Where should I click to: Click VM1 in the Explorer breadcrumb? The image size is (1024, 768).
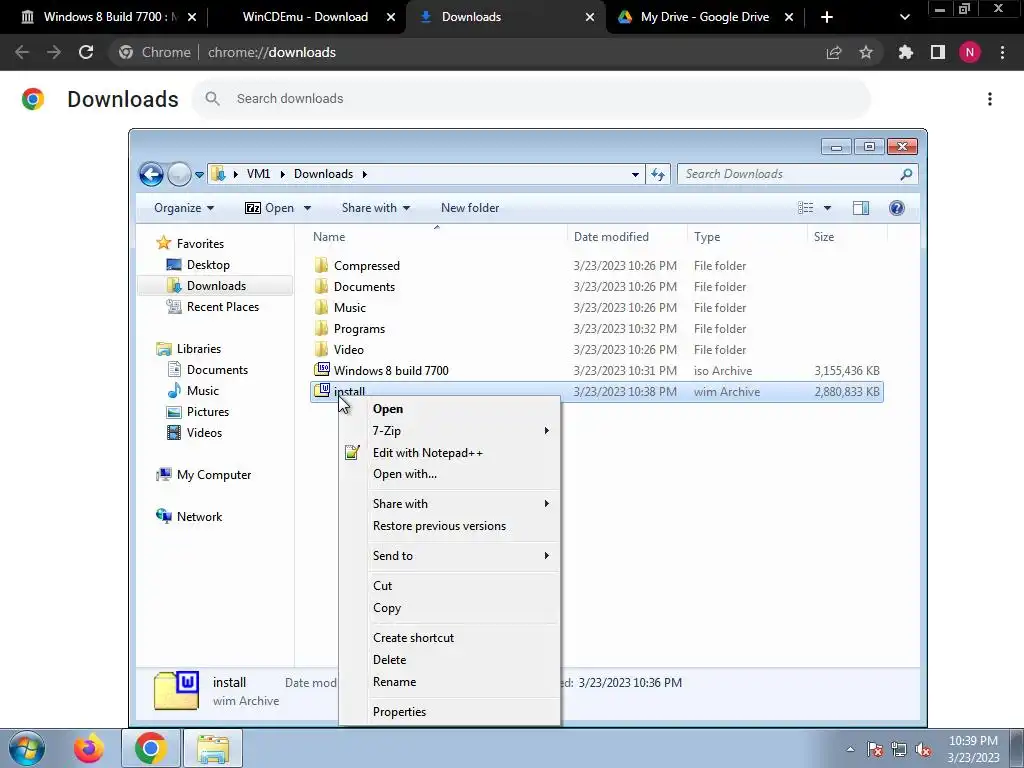click(x=258, y=174)
